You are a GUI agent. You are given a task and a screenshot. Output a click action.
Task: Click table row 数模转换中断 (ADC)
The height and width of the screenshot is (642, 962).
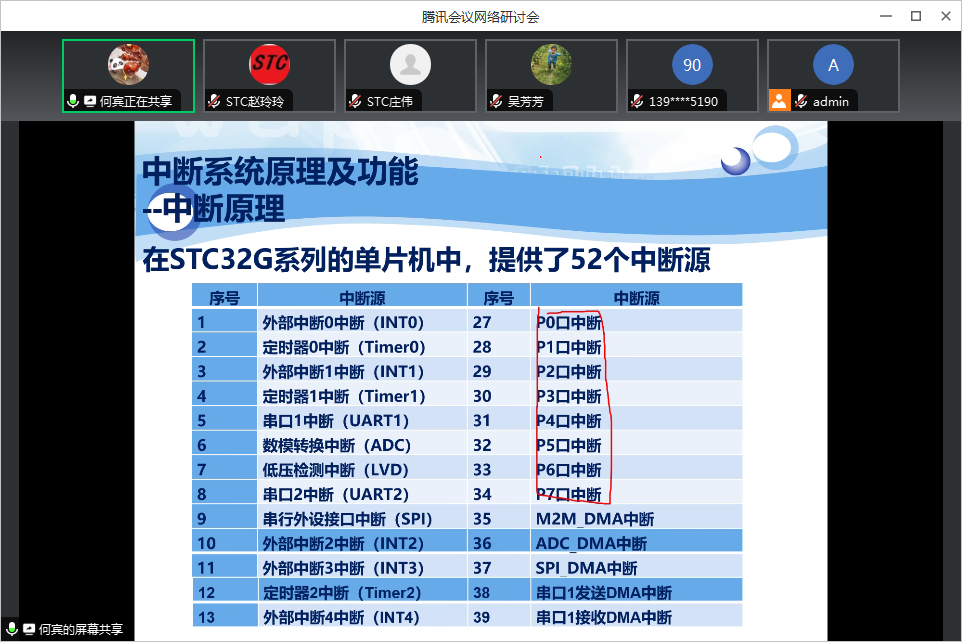[329, 444]
